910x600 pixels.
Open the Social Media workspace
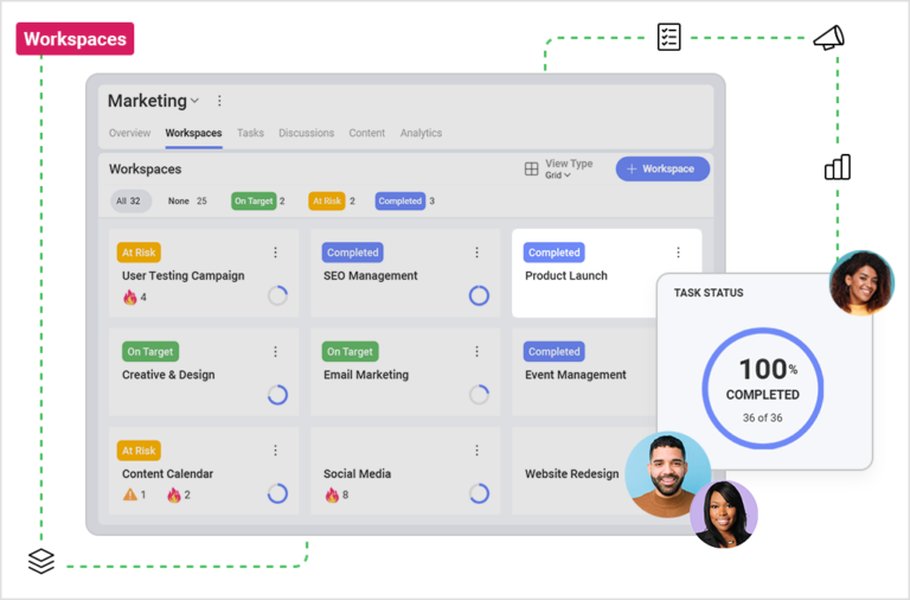pos(405,471)
